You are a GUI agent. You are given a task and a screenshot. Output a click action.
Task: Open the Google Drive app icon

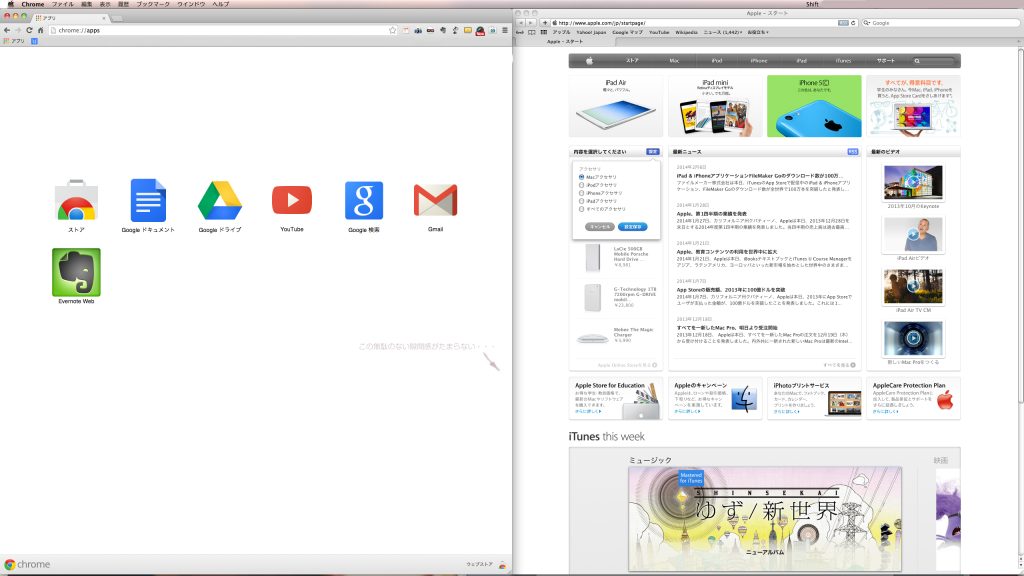coord(220,200)
